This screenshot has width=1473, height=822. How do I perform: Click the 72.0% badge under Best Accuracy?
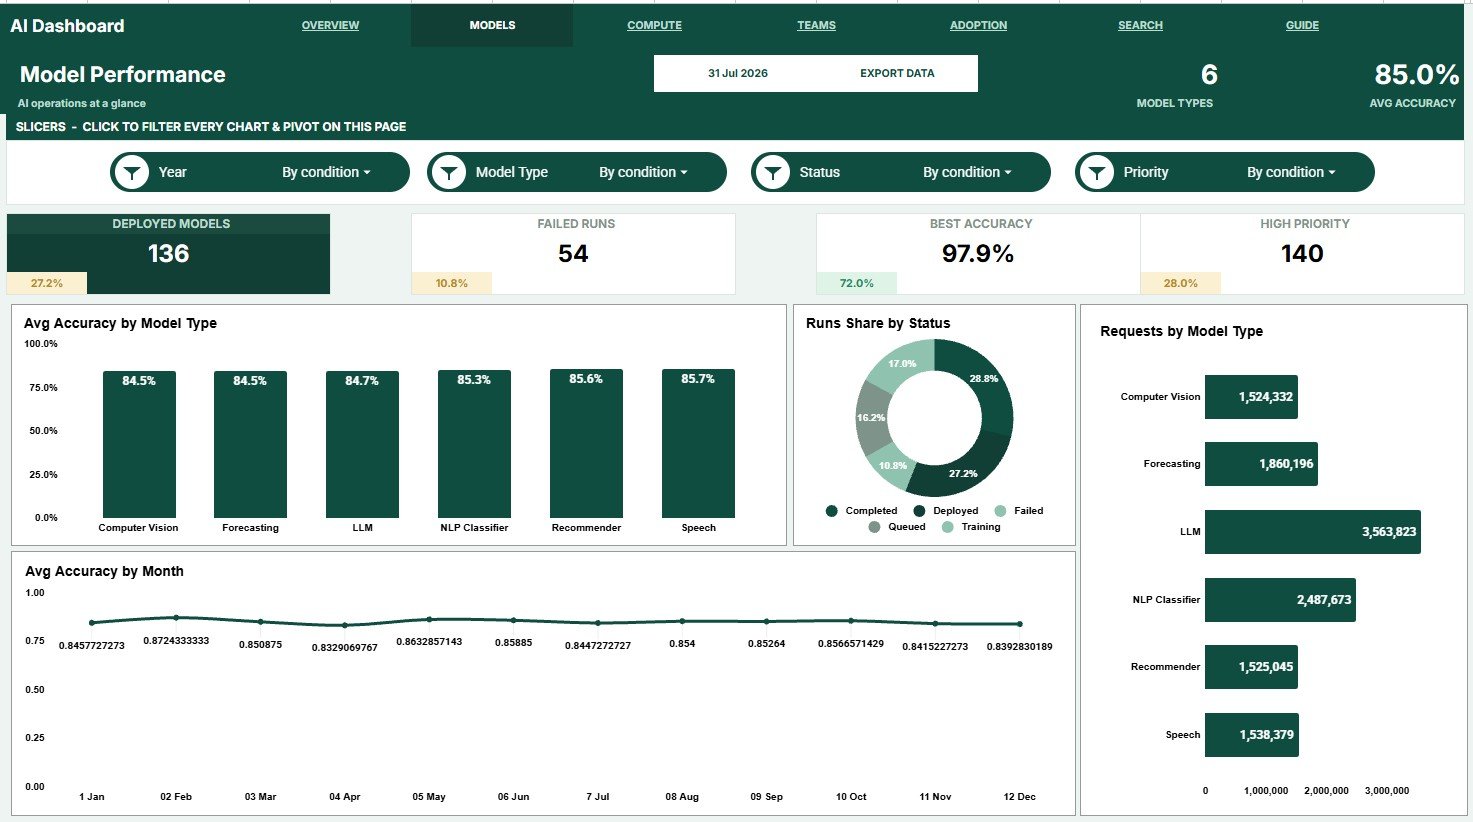[x=857, y=283]
